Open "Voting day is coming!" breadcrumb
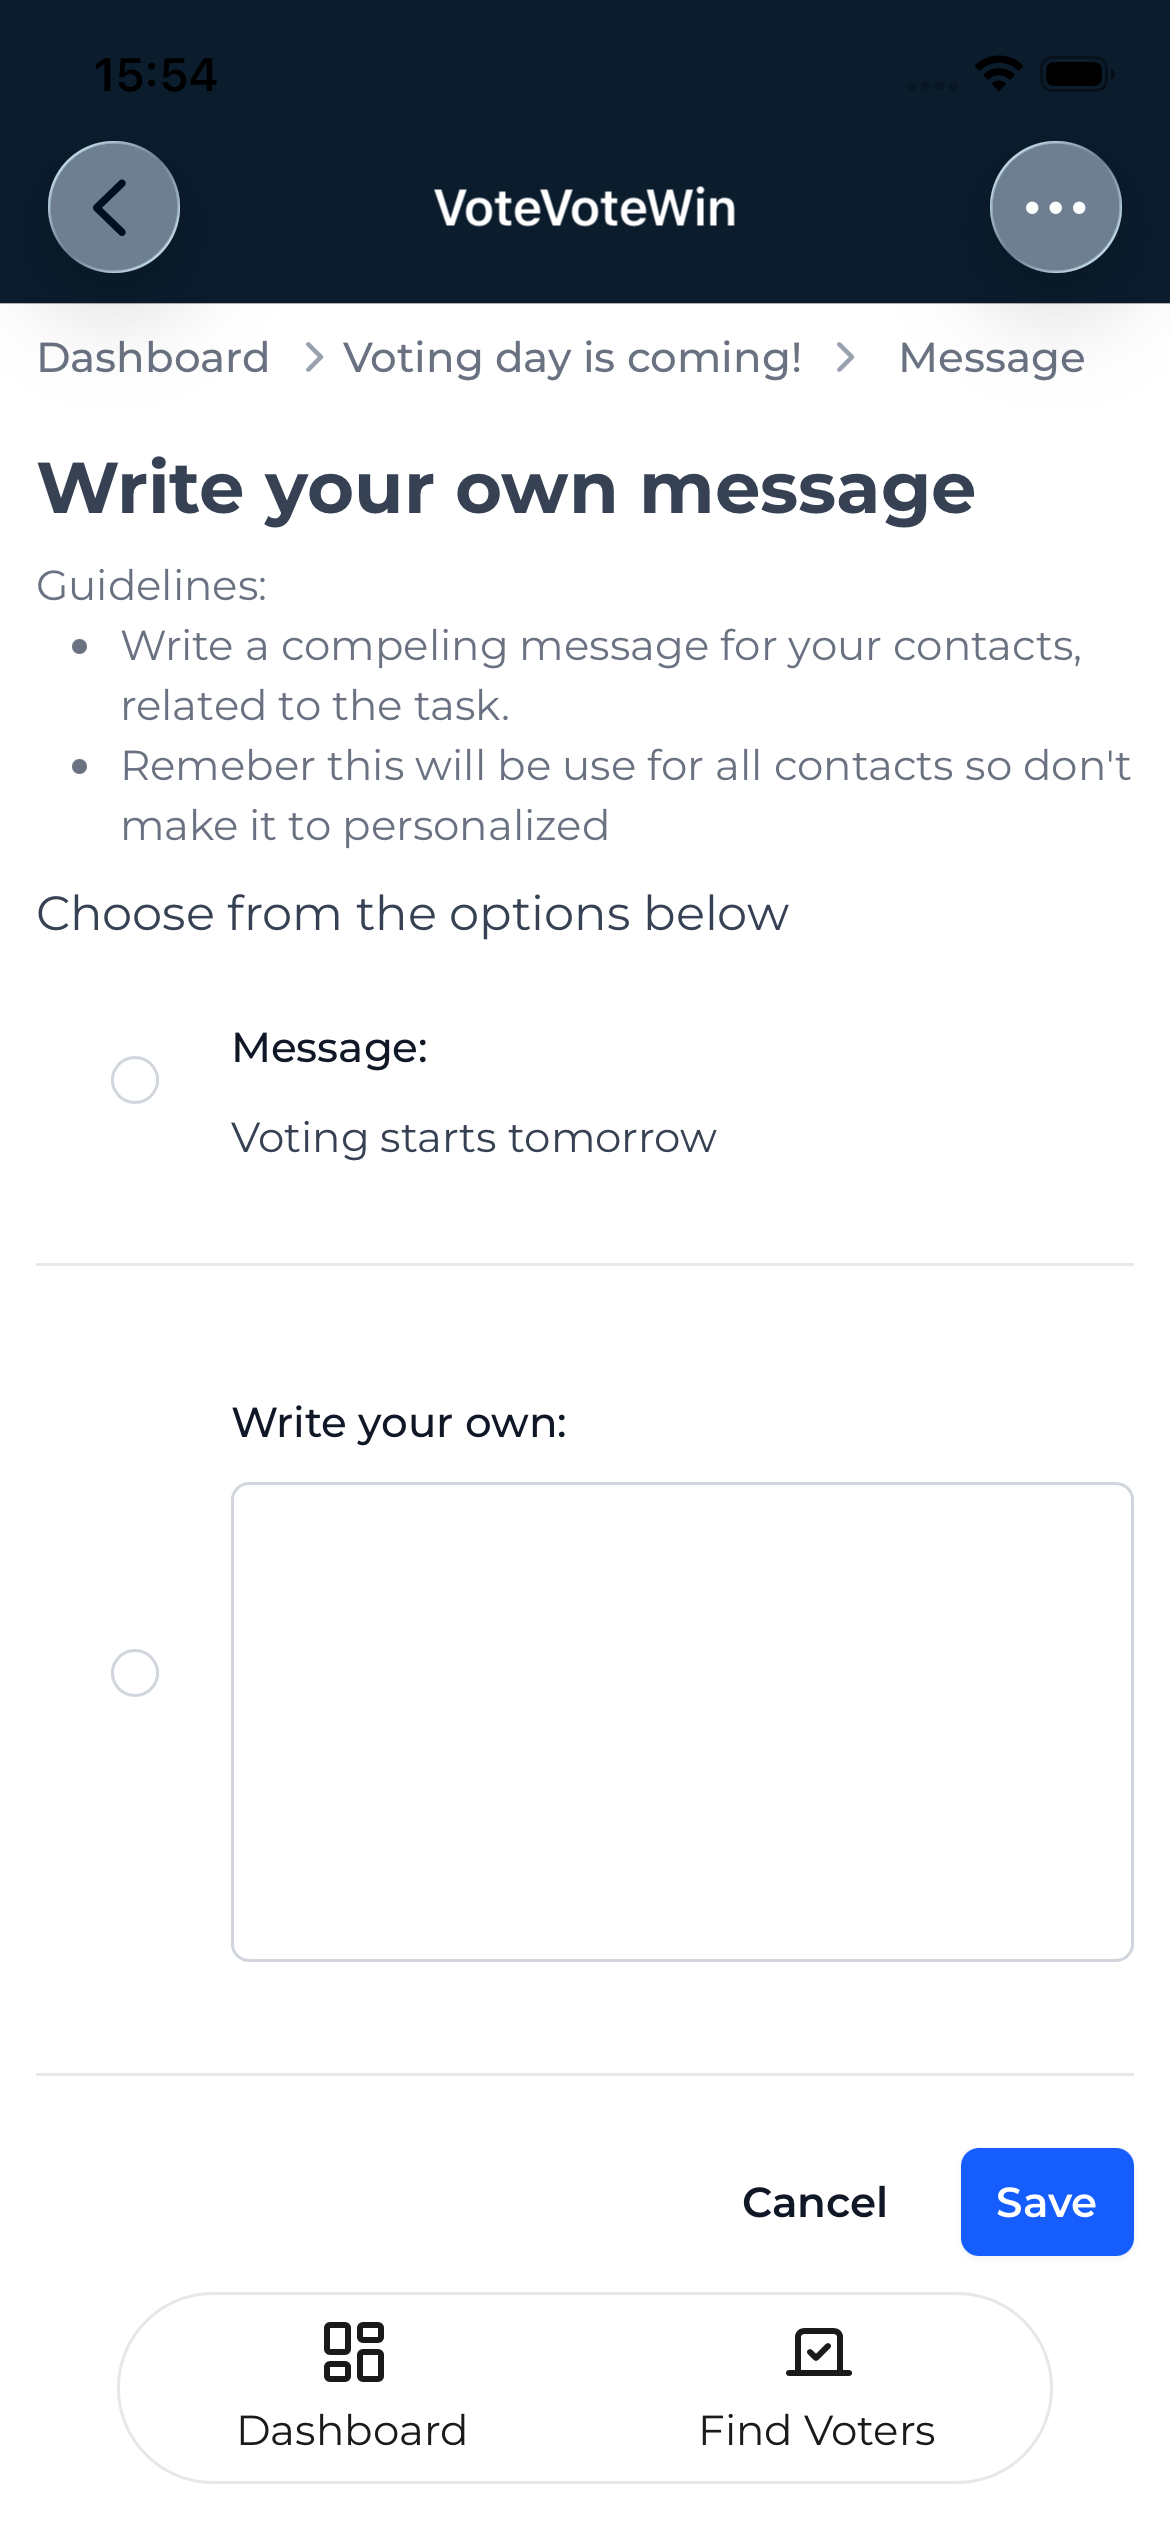Image resolution: width=1170 pixels, height=2532 pixels. [572, 357]
